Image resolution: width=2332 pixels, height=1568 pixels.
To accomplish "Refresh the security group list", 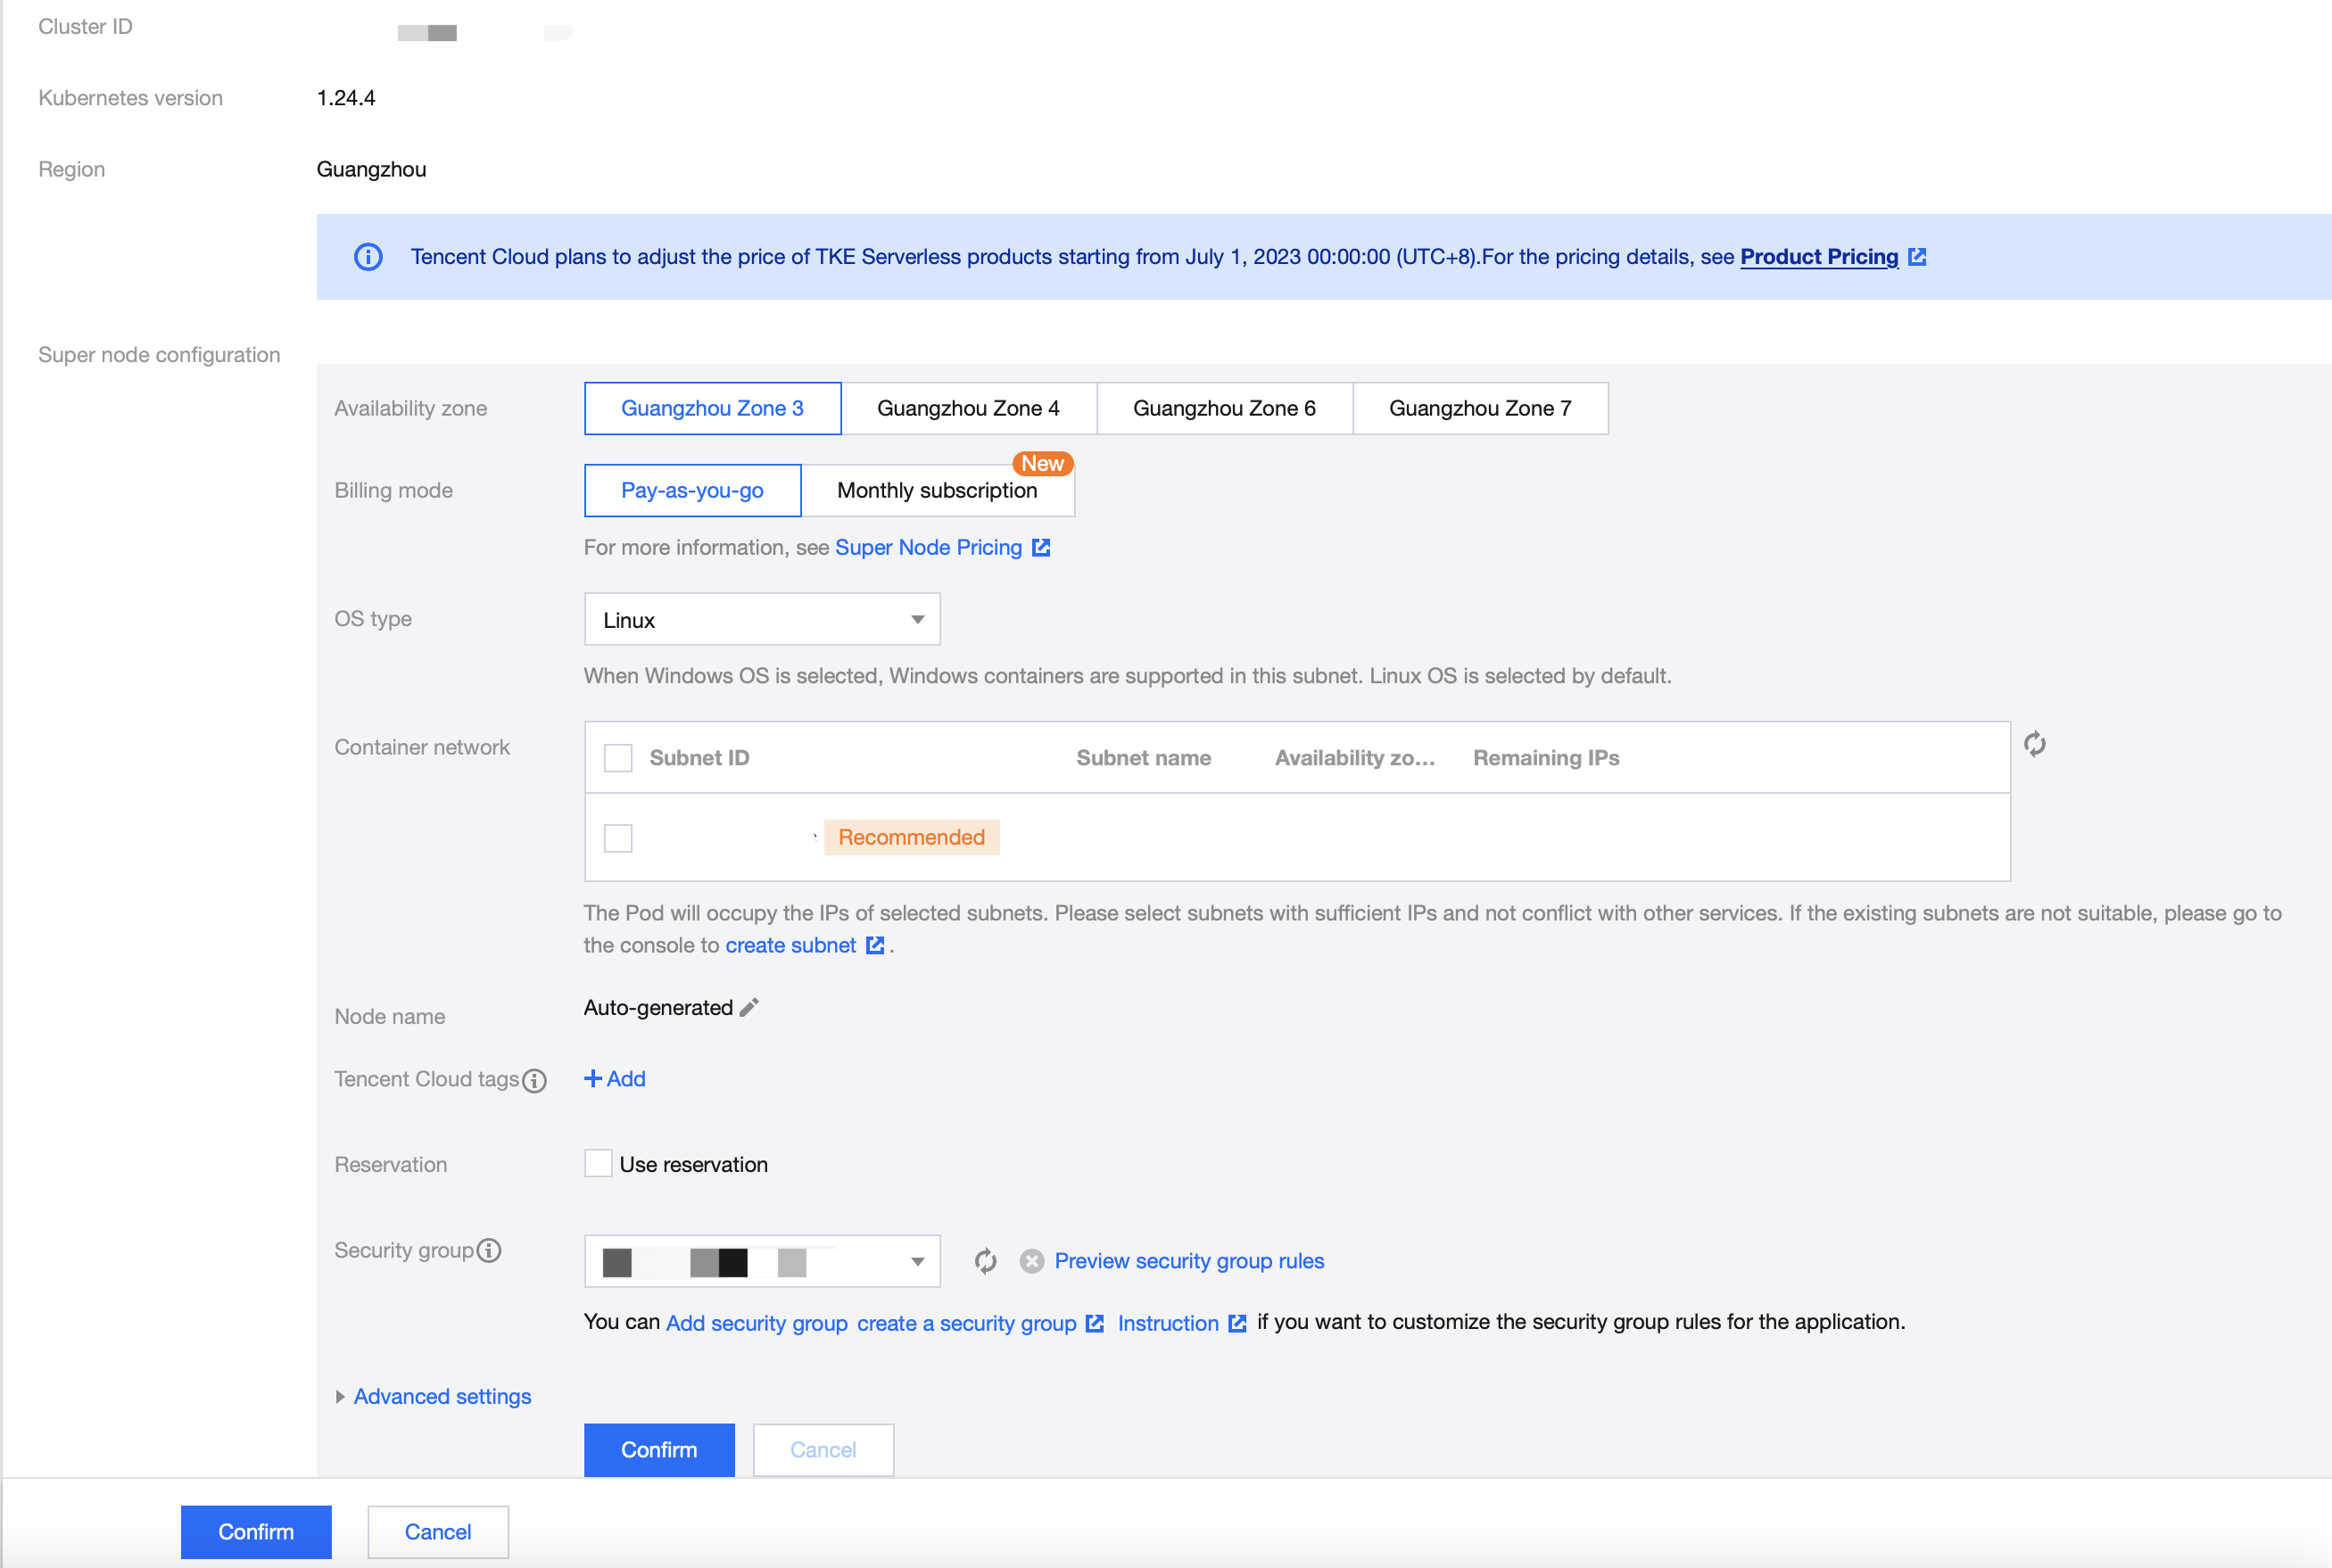I will pos(985,1261).
